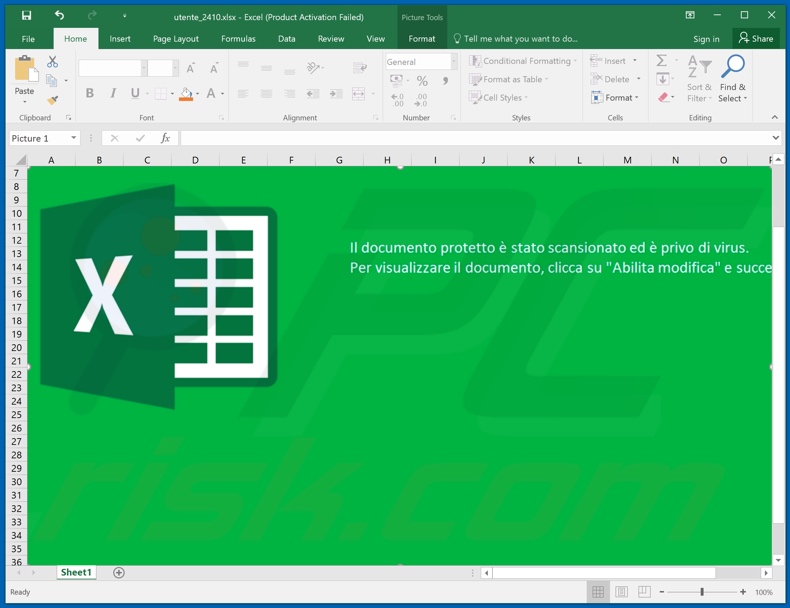Add a new sheet with plus button
The height and width of the screenshot is (608, 790).
pyautogui.click(x=119, y=573)
